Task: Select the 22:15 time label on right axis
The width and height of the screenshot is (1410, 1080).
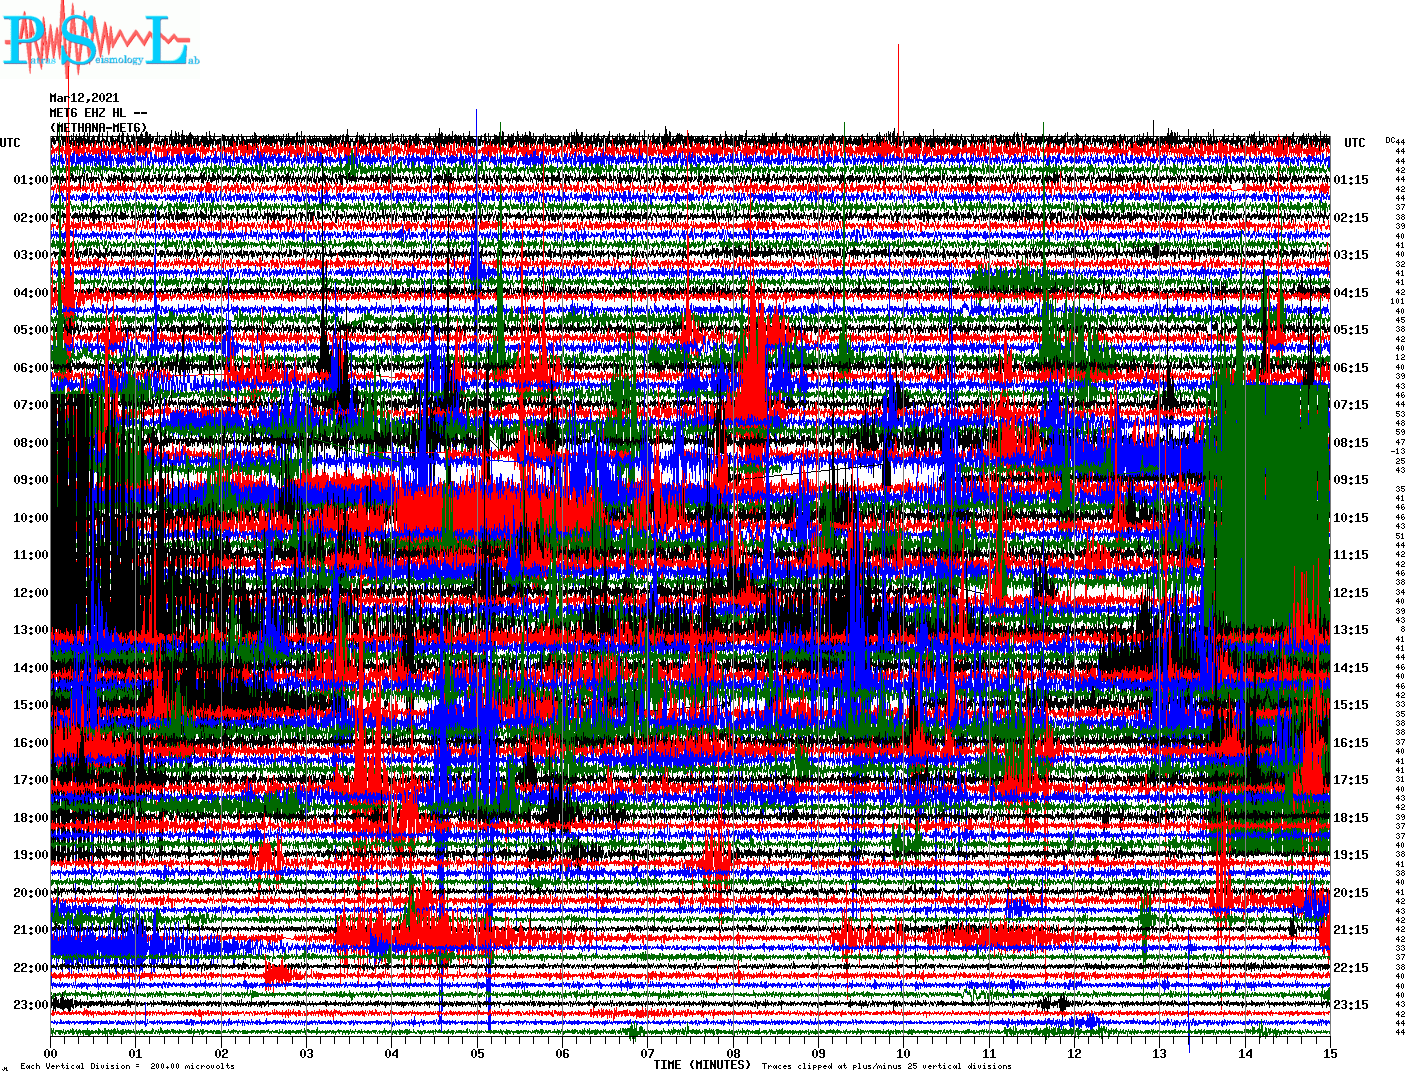Action: click(1351, 968)
